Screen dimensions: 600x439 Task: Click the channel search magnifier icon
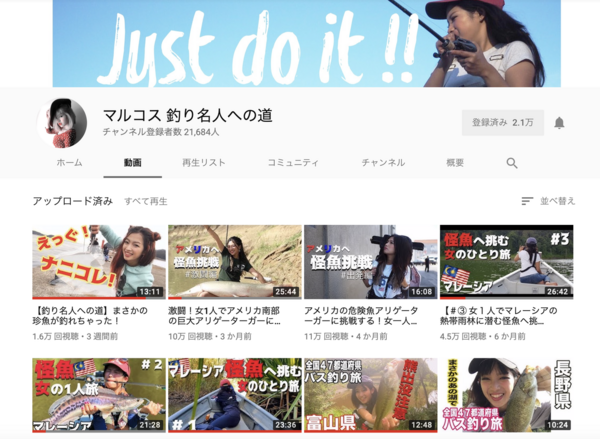point(512,163)
